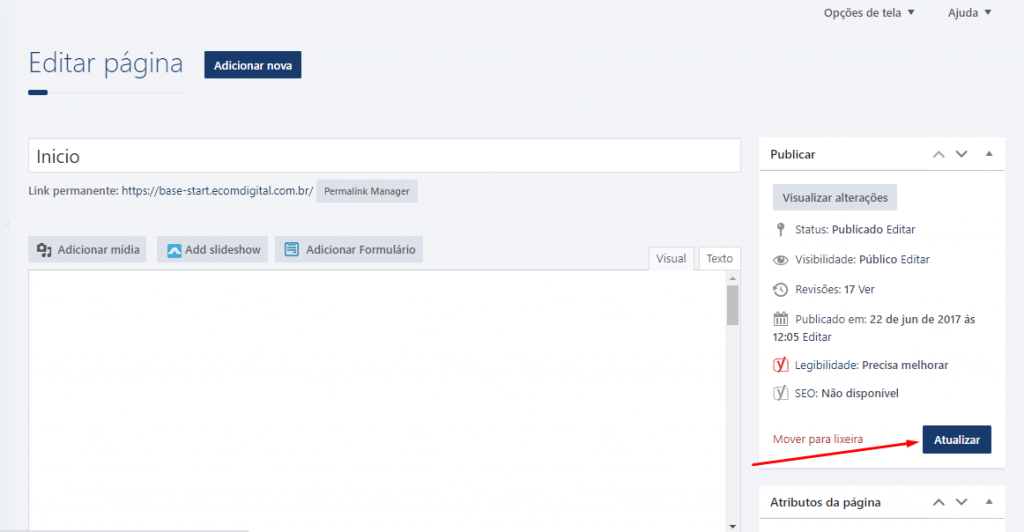The height and width of the screenshot is (532, 1024).
Task: Click the Adicionar Formulário icon
Action: click(x=292, y=249)
